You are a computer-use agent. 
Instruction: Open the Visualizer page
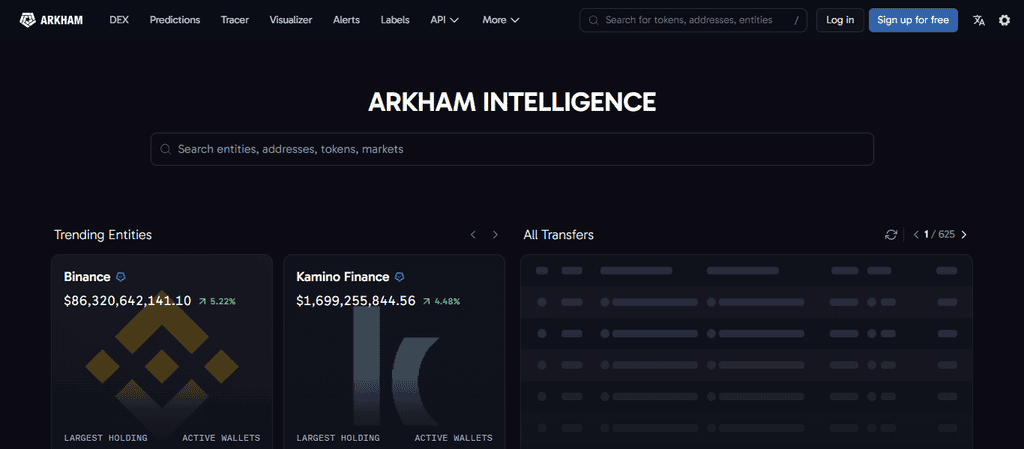tap(291, 20)
